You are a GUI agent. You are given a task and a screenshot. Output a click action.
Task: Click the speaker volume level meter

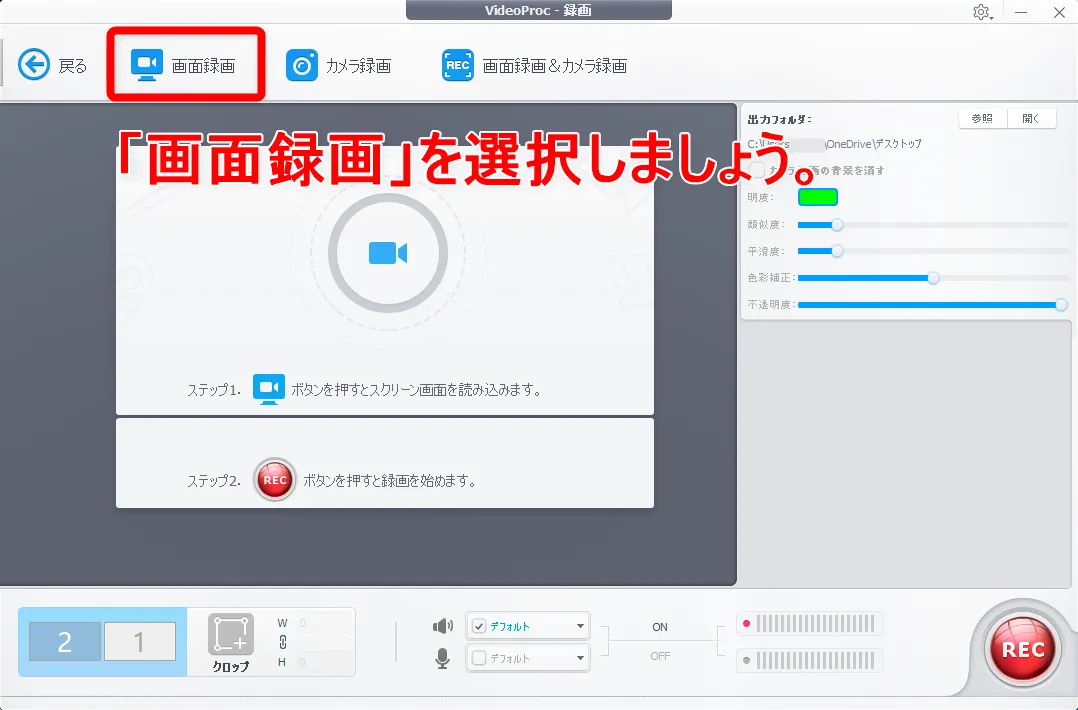pyautogui.click(x=809, y=624)
